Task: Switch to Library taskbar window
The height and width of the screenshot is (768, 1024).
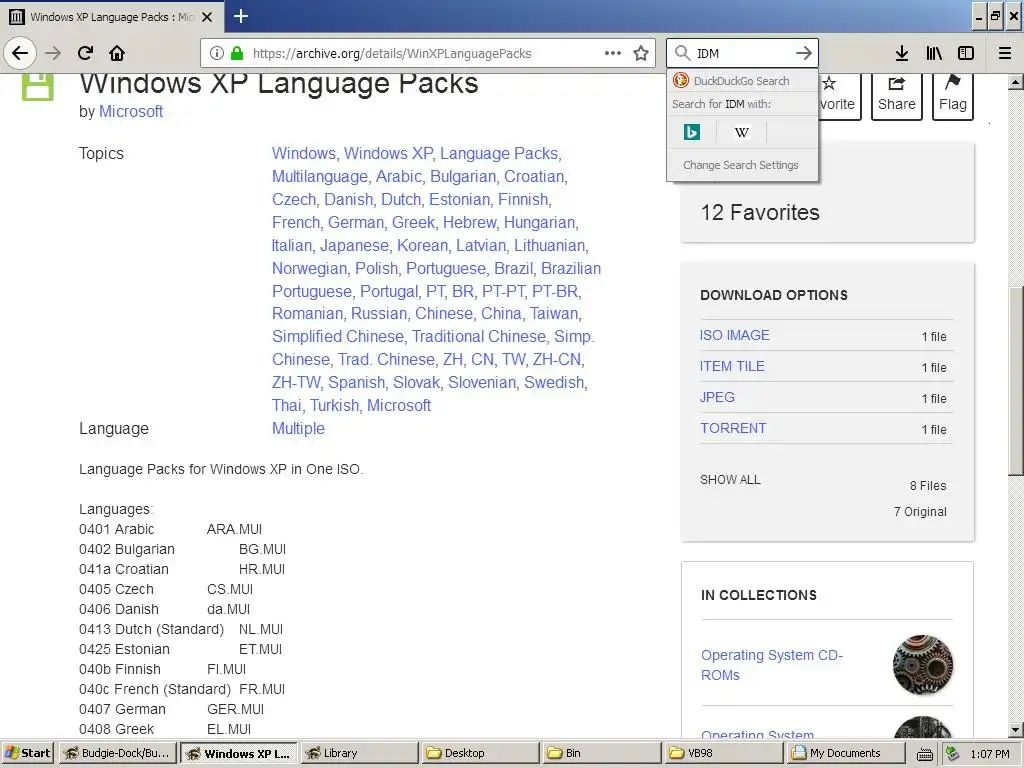Action: [x=359, y=753]
